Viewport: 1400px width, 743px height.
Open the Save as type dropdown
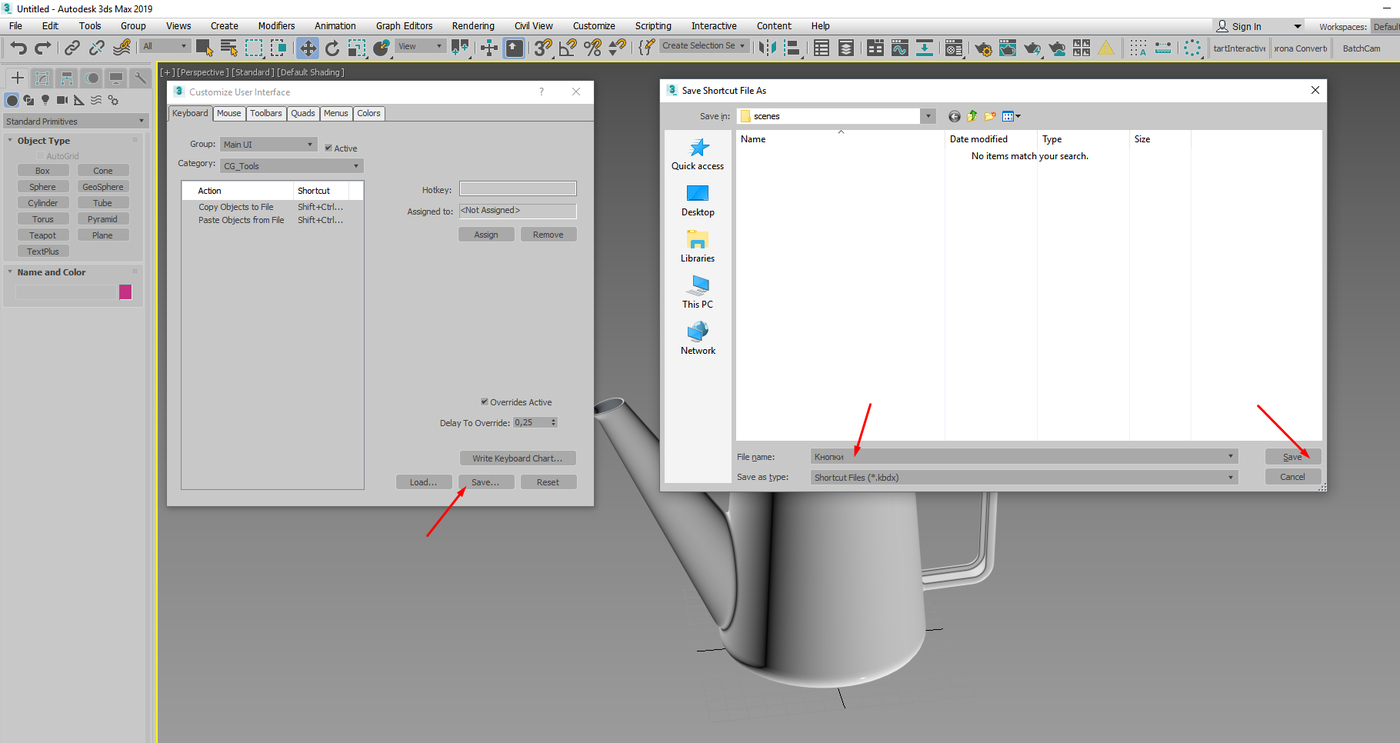click(1024, 477)
